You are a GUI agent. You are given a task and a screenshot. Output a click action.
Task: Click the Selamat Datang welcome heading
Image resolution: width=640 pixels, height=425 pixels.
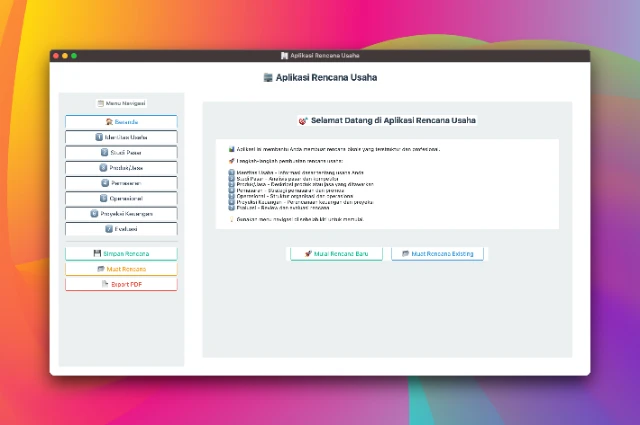[387, 120]
